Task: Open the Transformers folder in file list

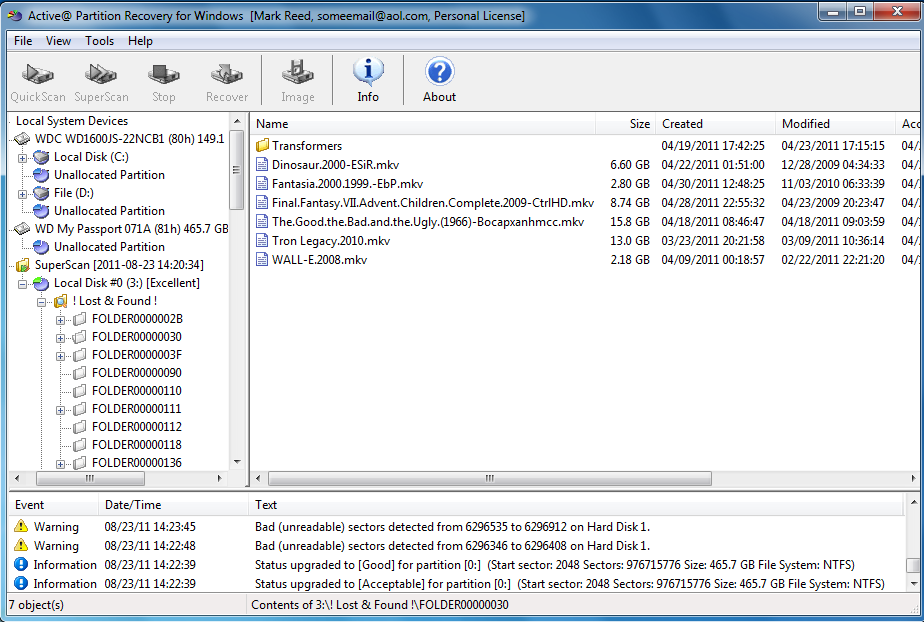Action: click(x=306, y=145)
